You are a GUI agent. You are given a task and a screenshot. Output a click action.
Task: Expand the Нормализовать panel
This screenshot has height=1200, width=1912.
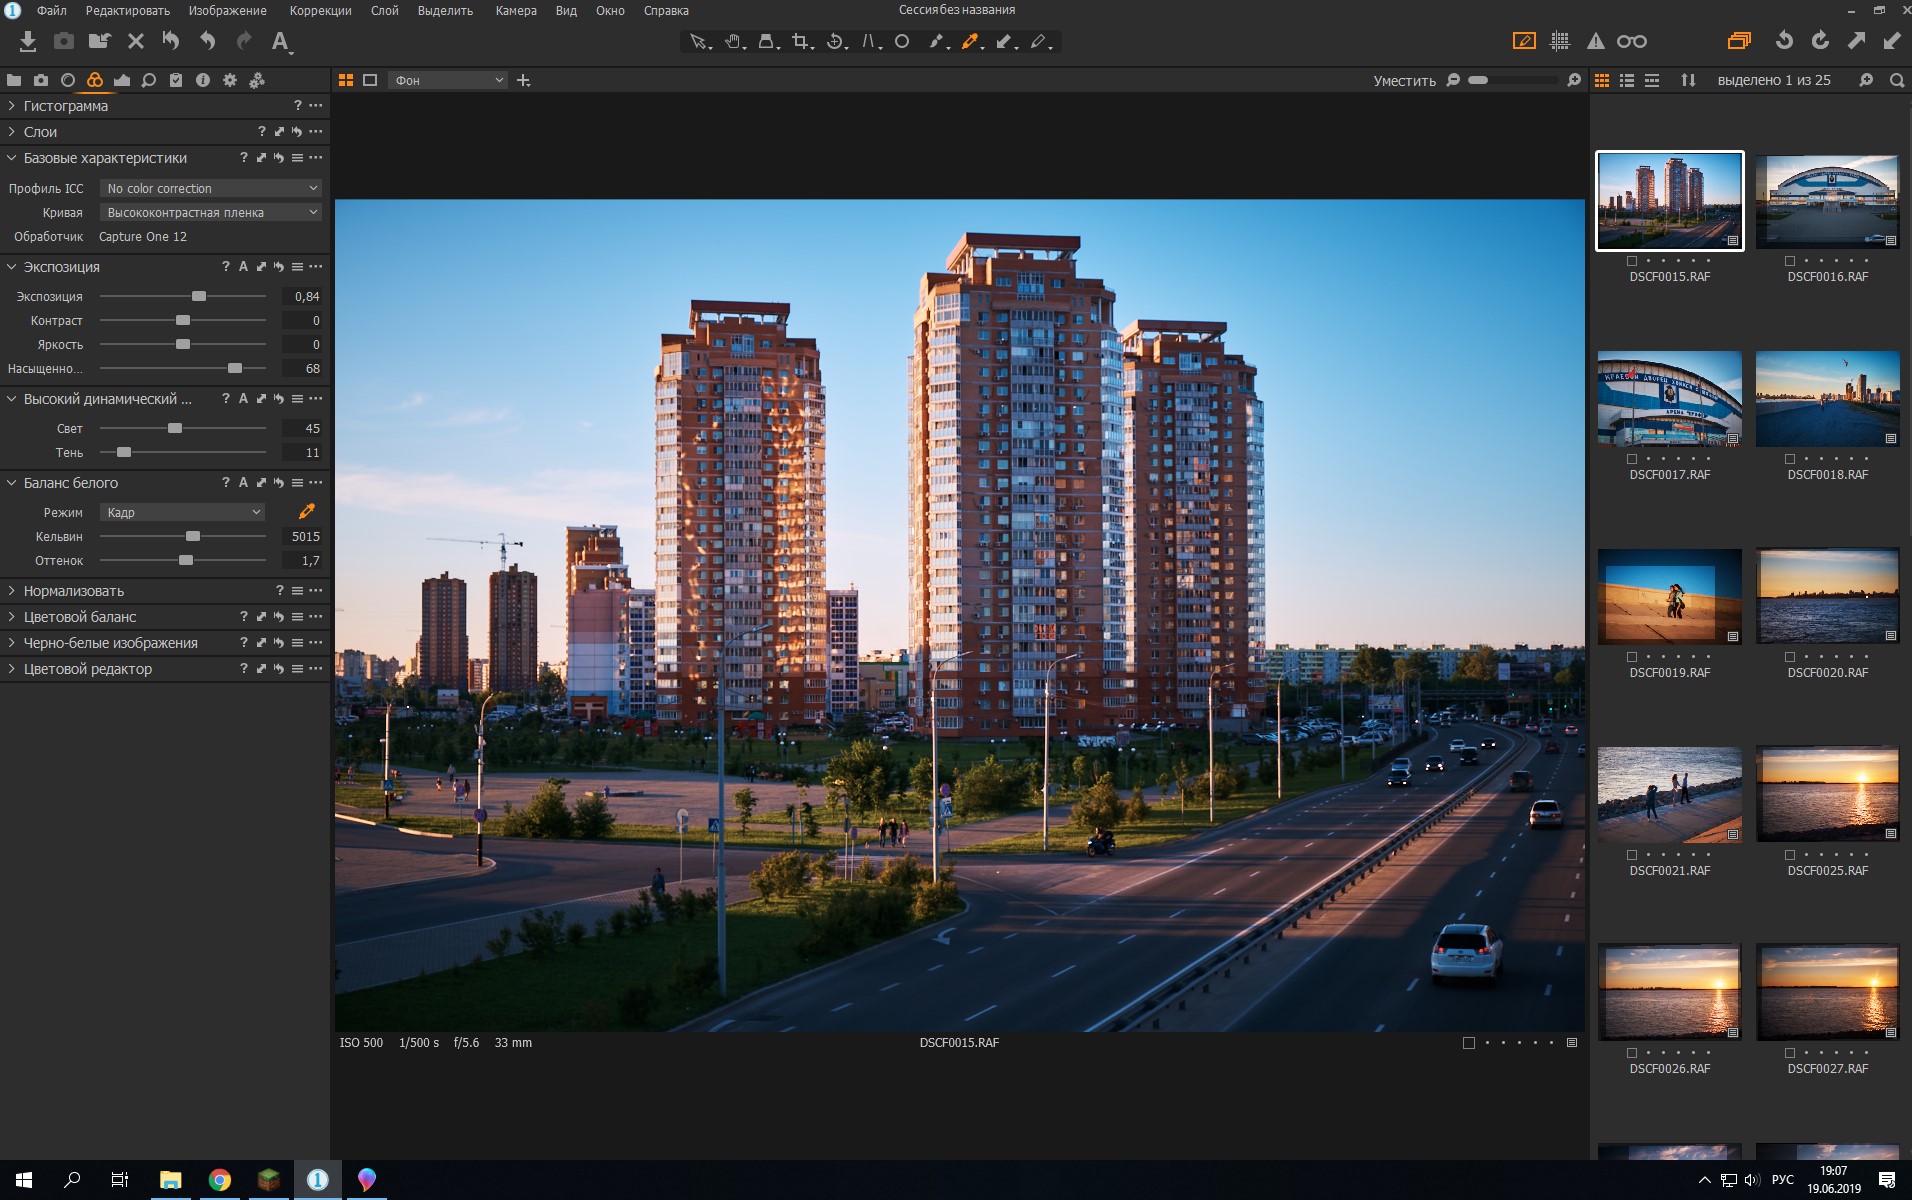[x=12, y=591]
